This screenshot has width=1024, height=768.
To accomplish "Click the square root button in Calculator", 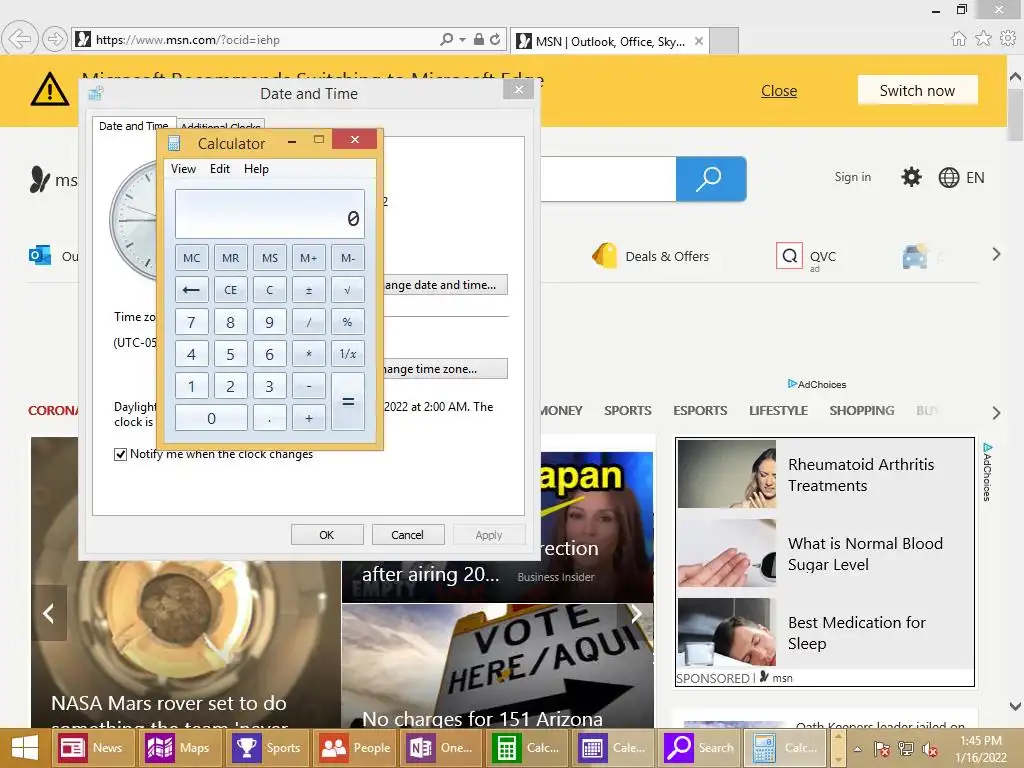I will (x=347, y=290).
